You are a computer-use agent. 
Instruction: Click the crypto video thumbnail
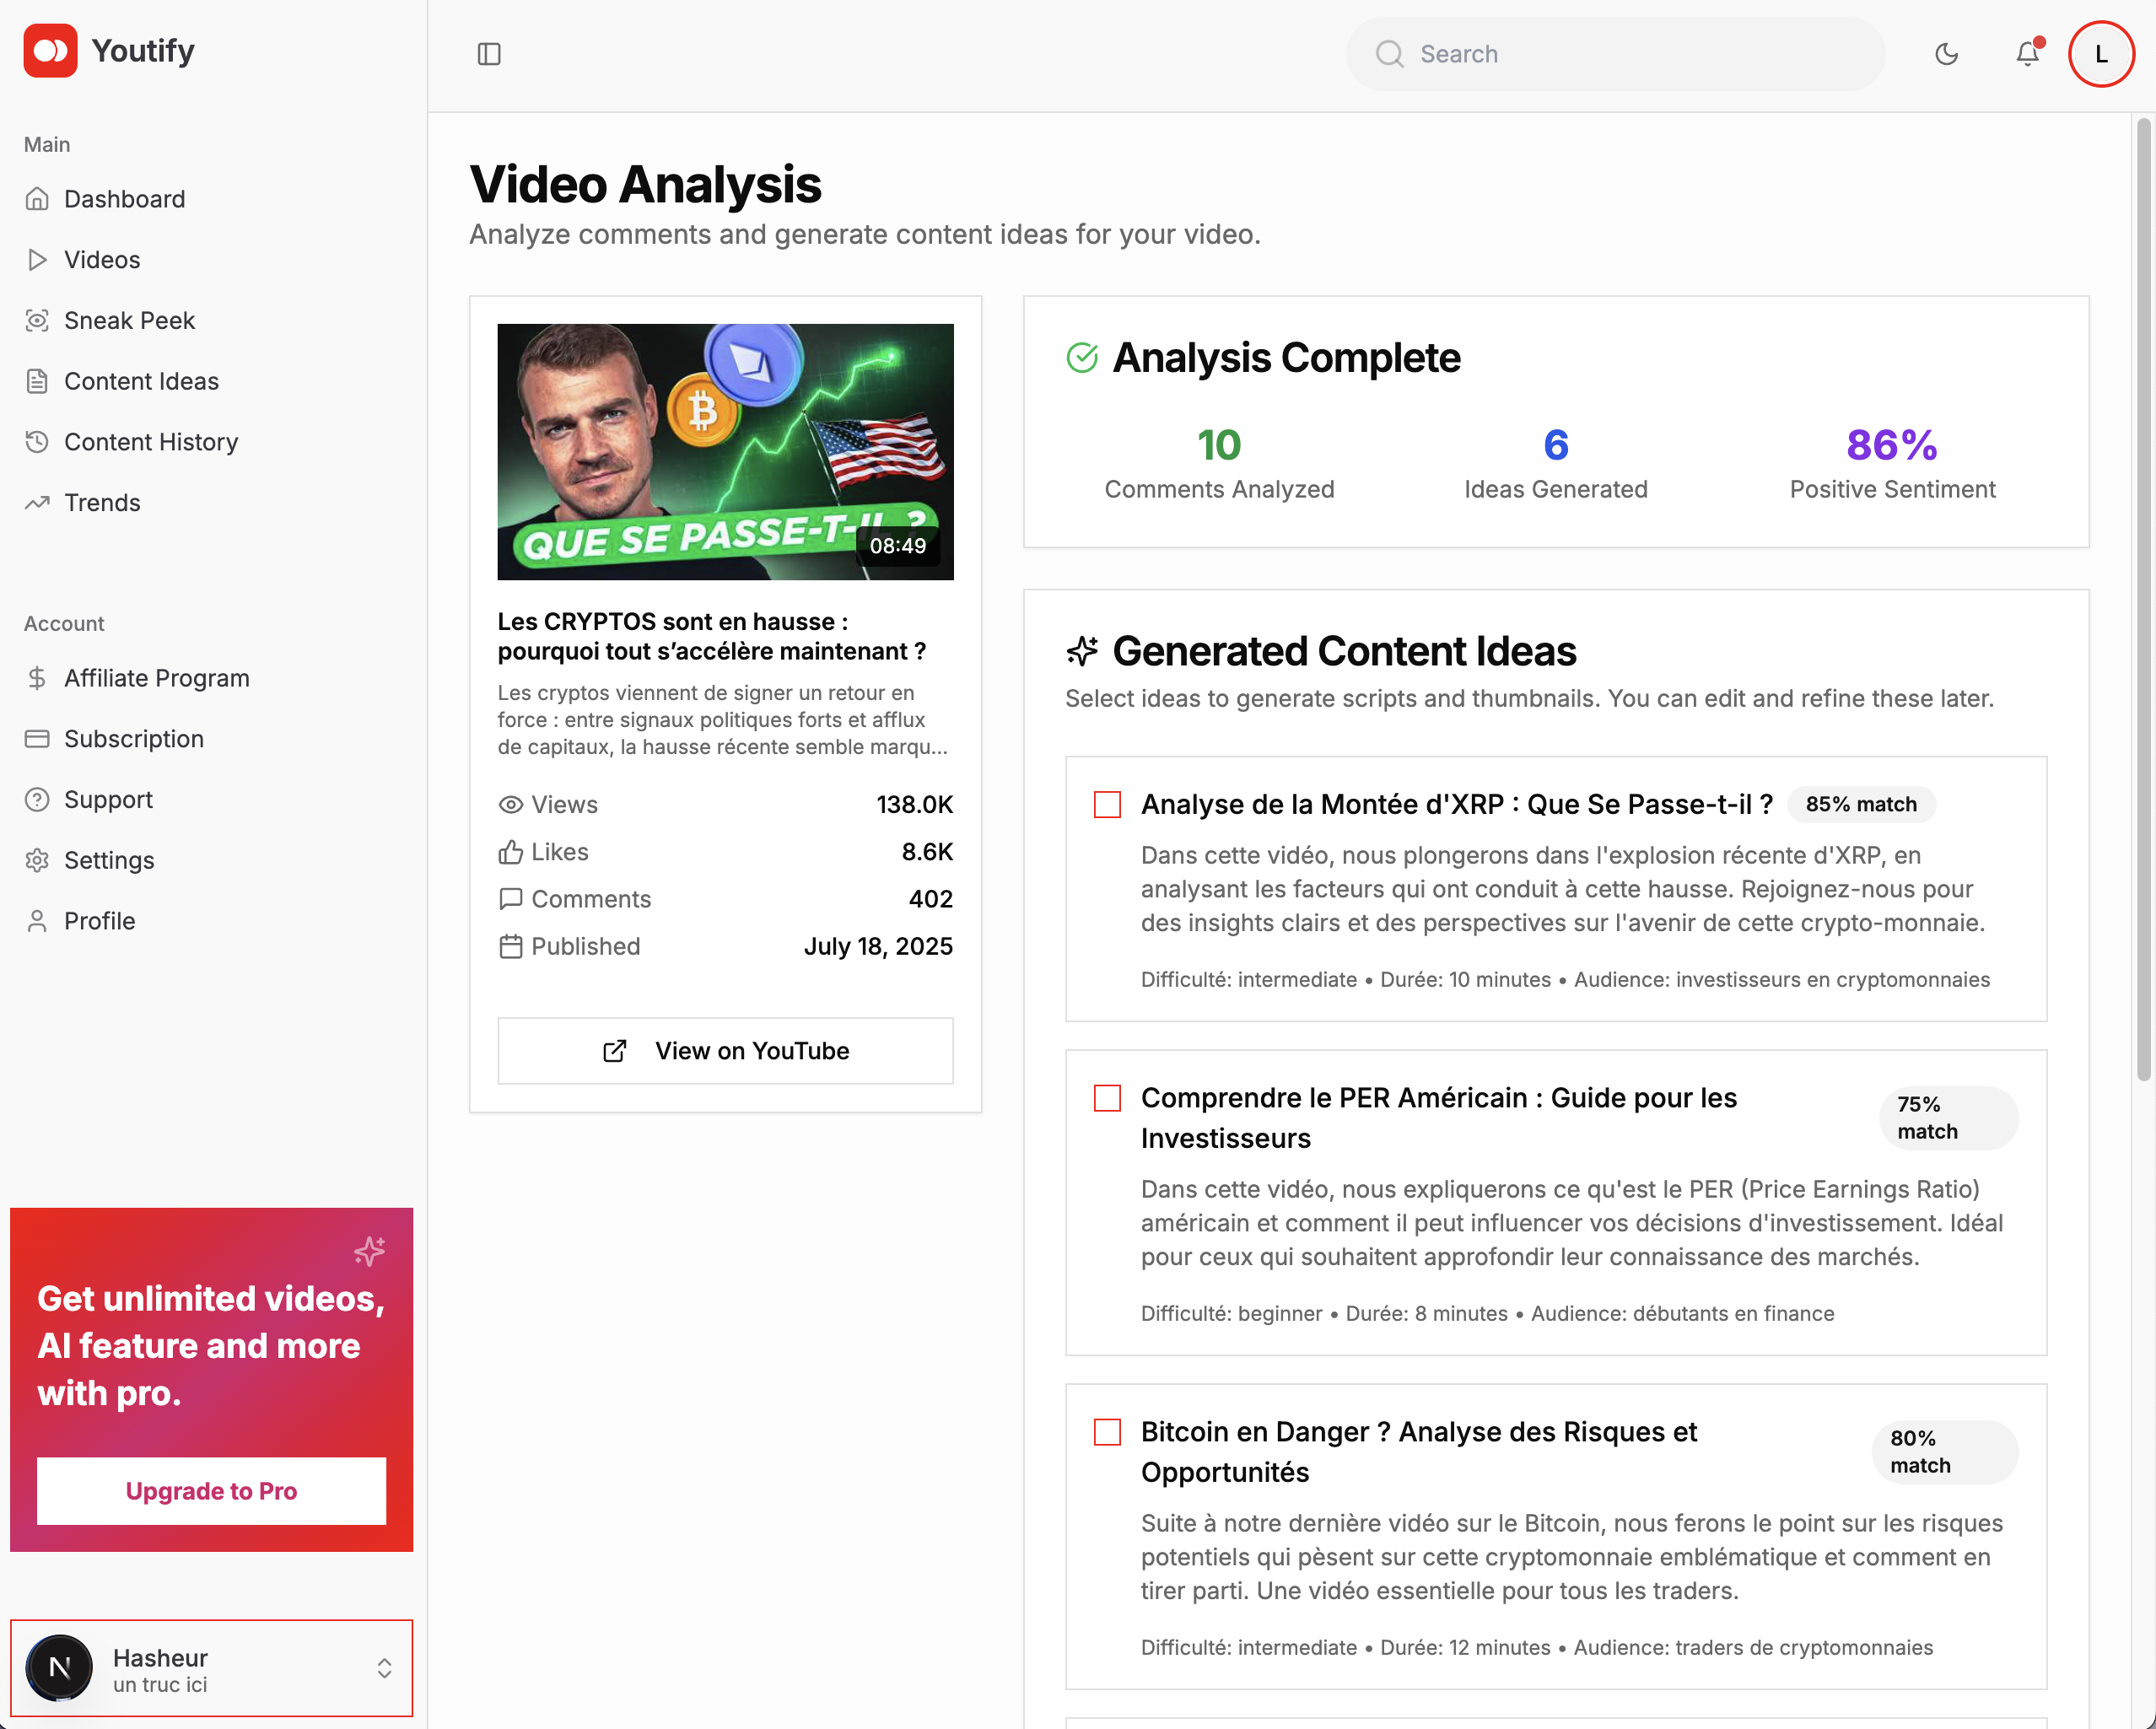pos(725,452)
